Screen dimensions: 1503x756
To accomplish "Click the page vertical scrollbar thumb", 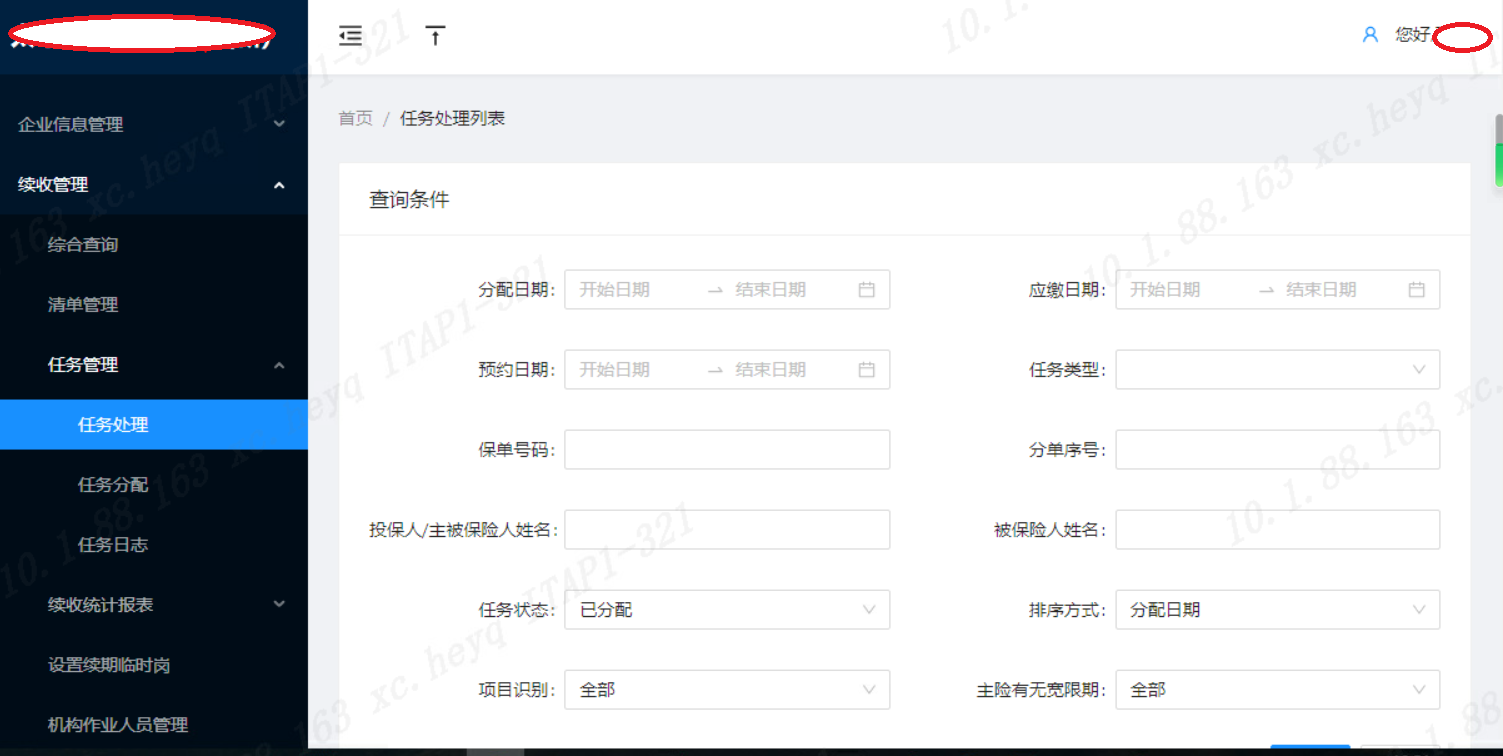I will pyautogui.click(x=1498, y=150).
